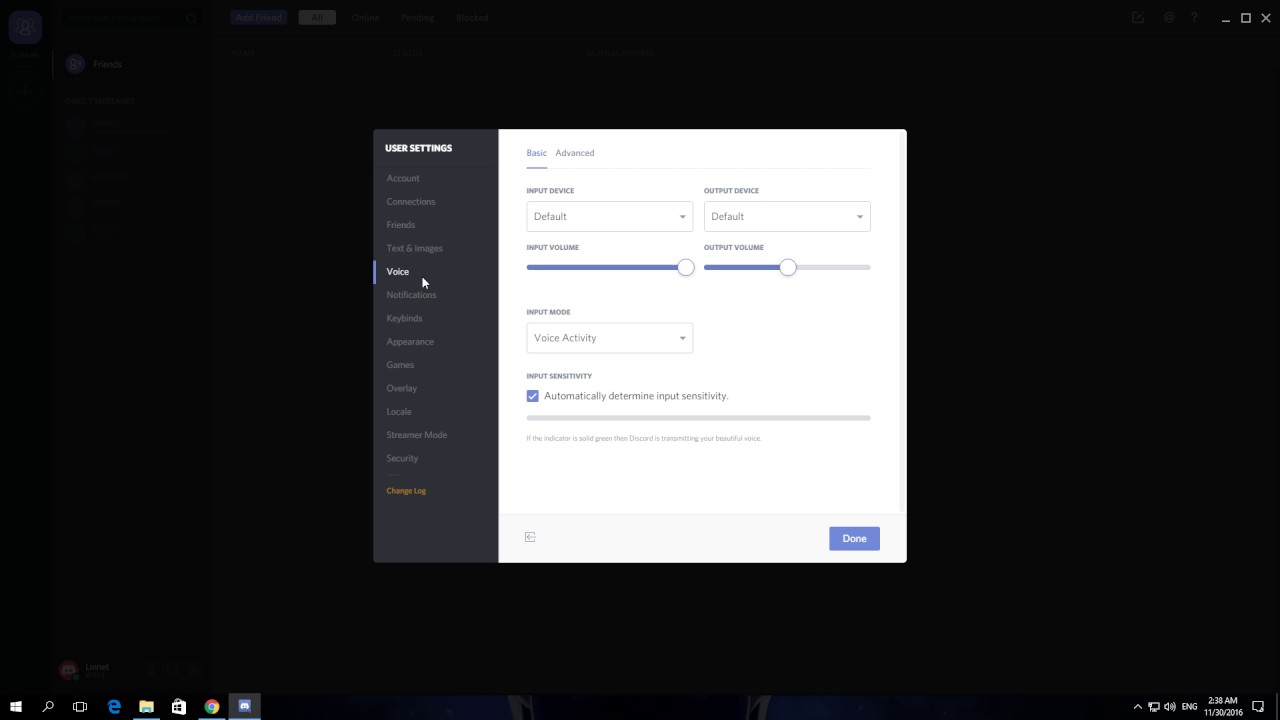Screen dimensions: 1280x720
Task: Open the Locale settings section
Action: coord(399,411)
